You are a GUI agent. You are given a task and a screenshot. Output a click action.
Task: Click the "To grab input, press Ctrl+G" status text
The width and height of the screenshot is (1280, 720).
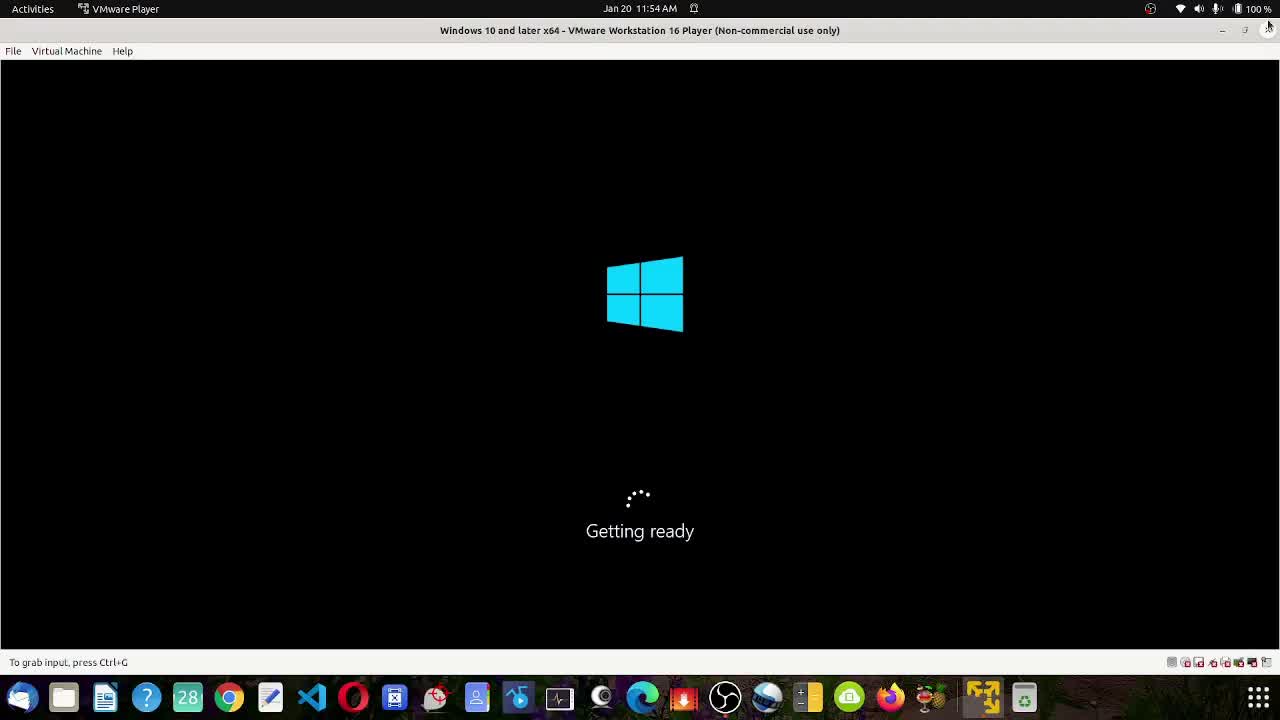[x=69, y=662]
